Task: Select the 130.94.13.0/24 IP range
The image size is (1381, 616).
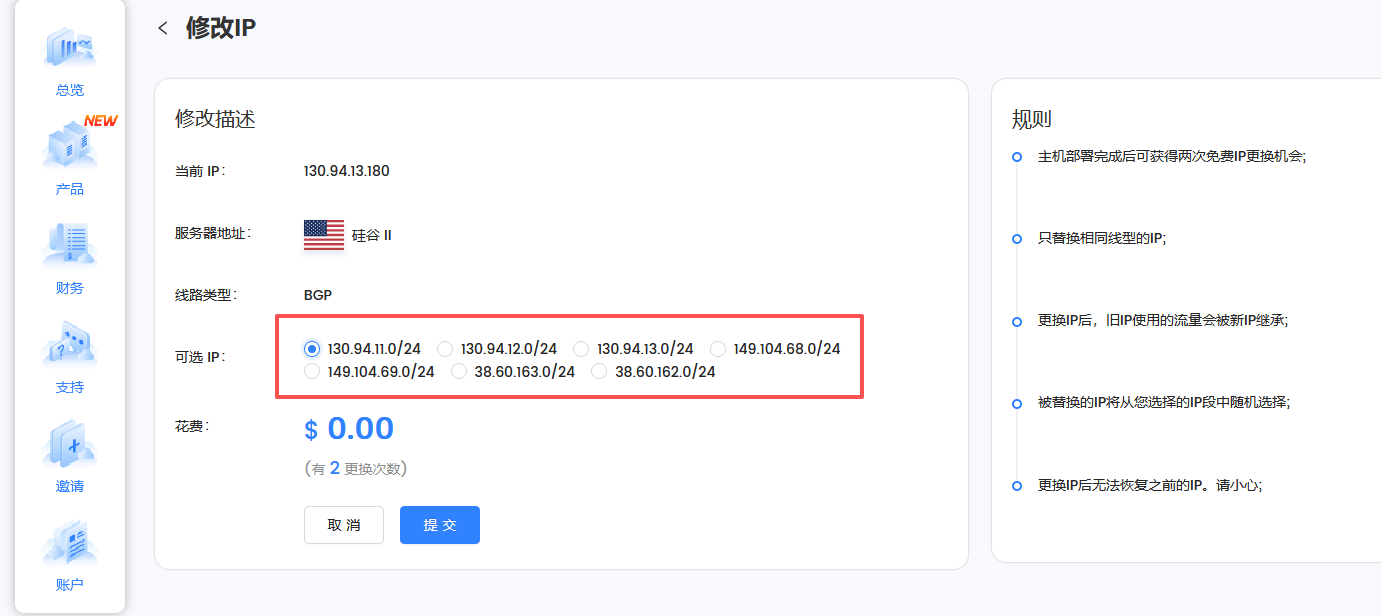Action: point(582,348)
